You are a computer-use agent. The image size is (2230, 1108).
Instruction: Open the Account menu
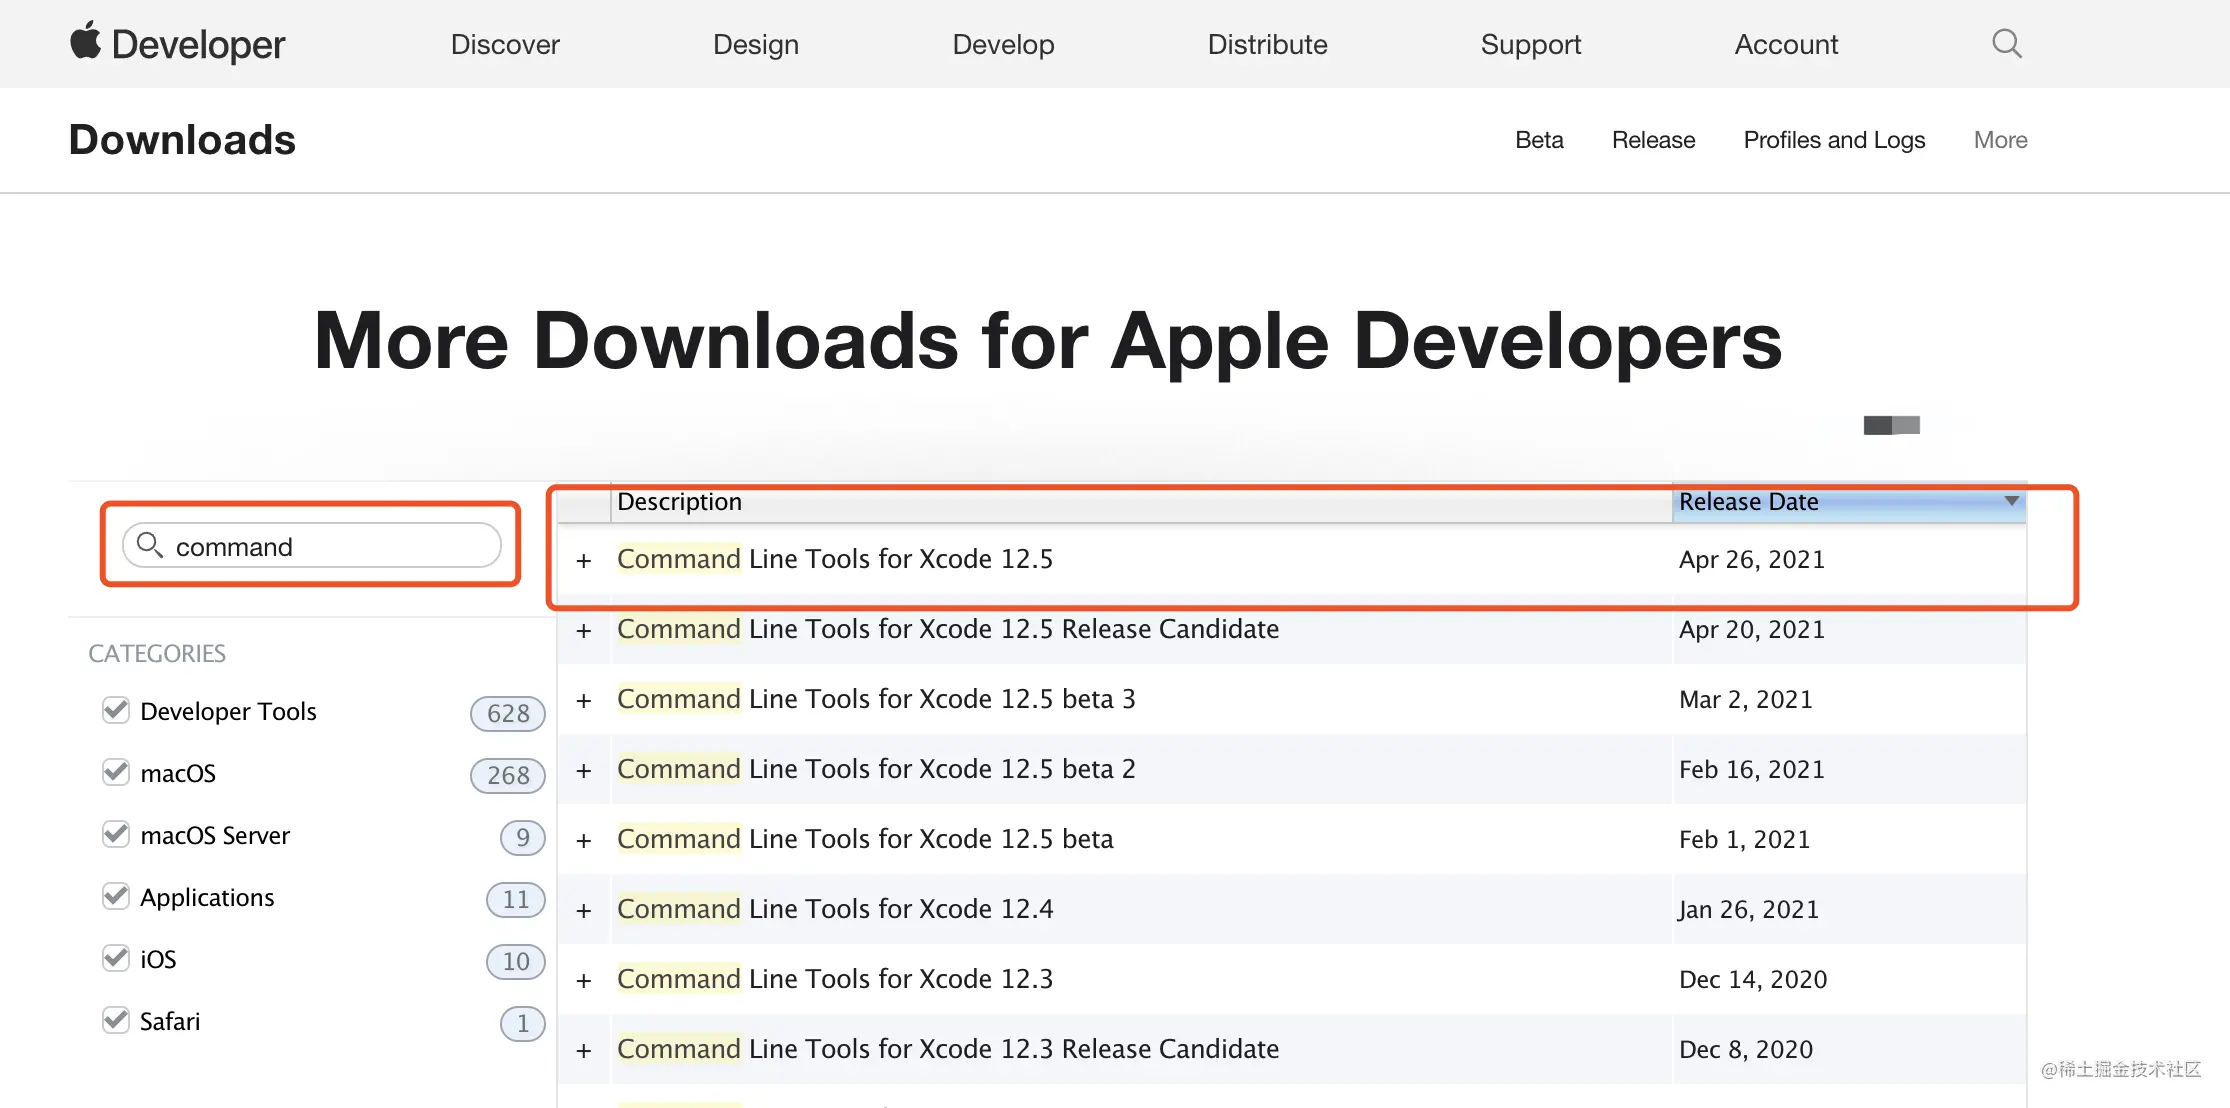tap(1786, 44)
